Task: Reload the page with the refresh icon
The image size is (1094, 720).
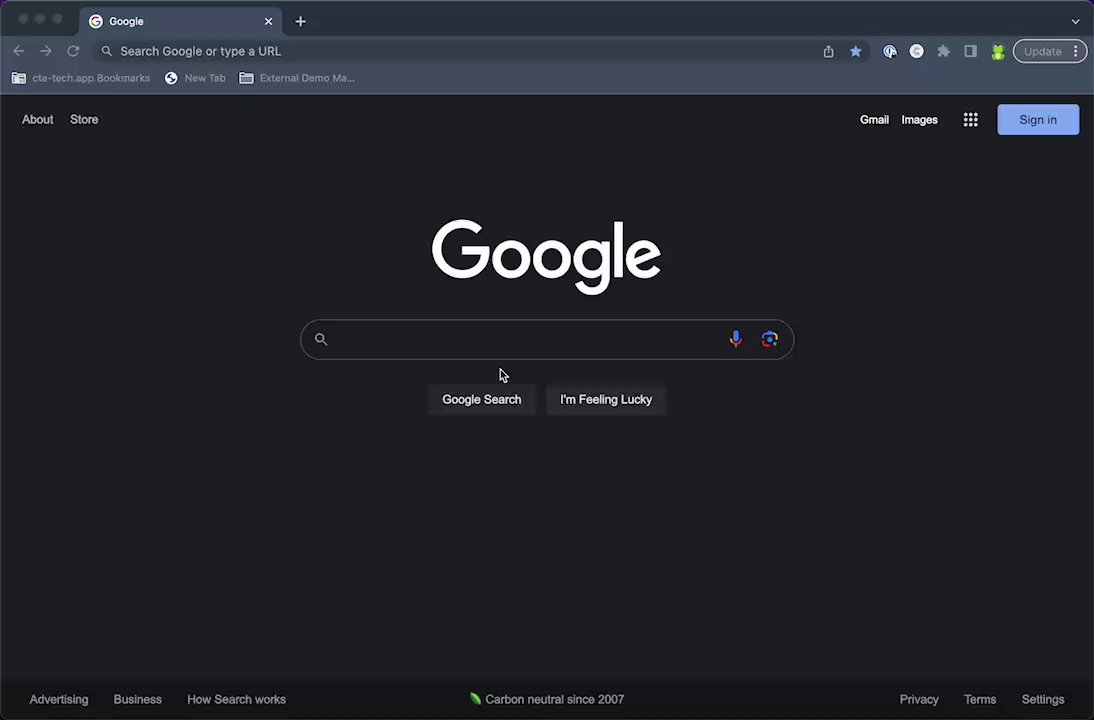Action: tap(73, 51)
